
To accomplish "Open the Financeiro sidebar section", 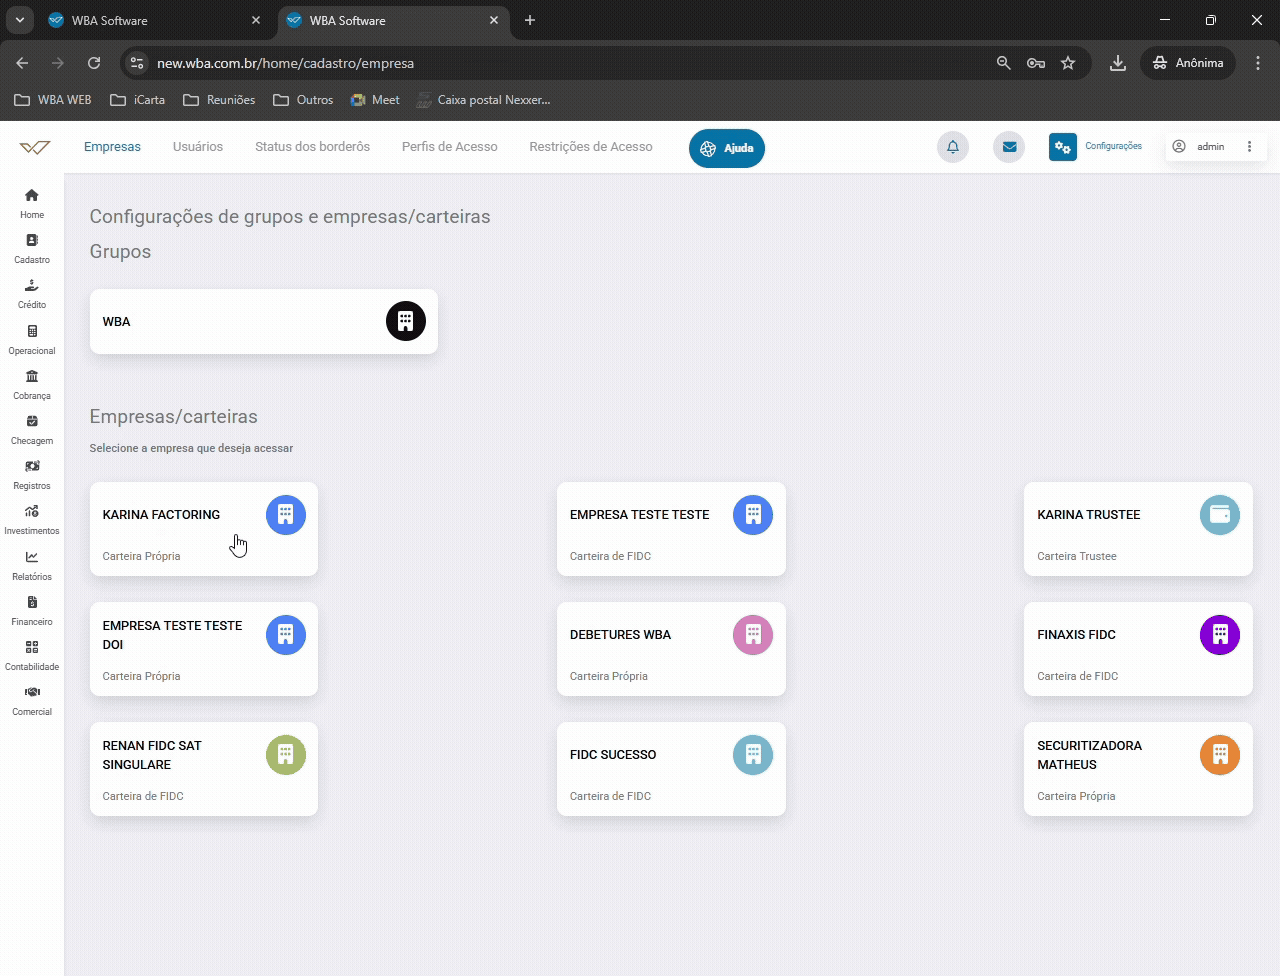I will click(32, 610).
